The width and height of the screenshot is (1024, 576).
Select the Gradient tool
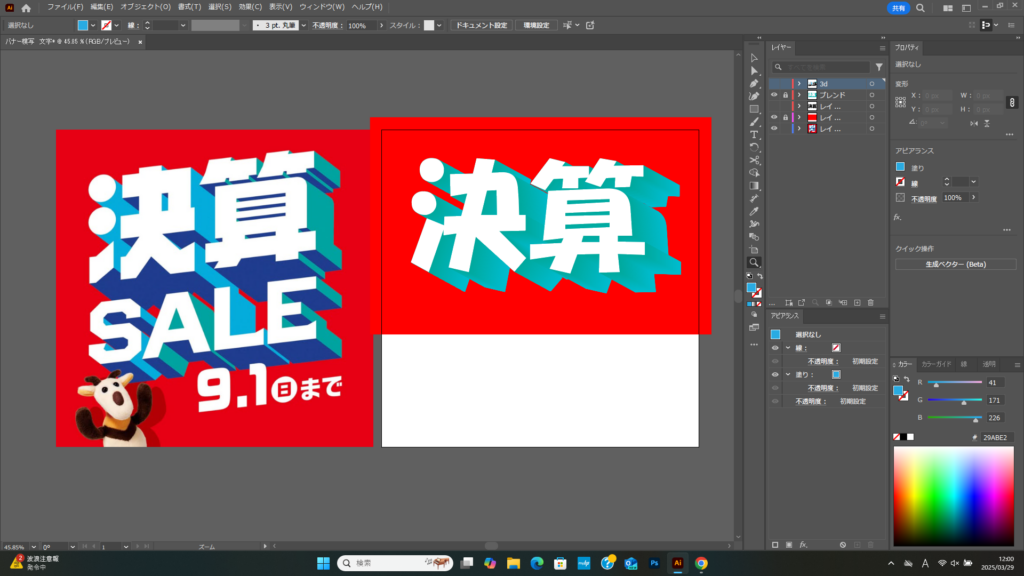[x=754, y=185]
